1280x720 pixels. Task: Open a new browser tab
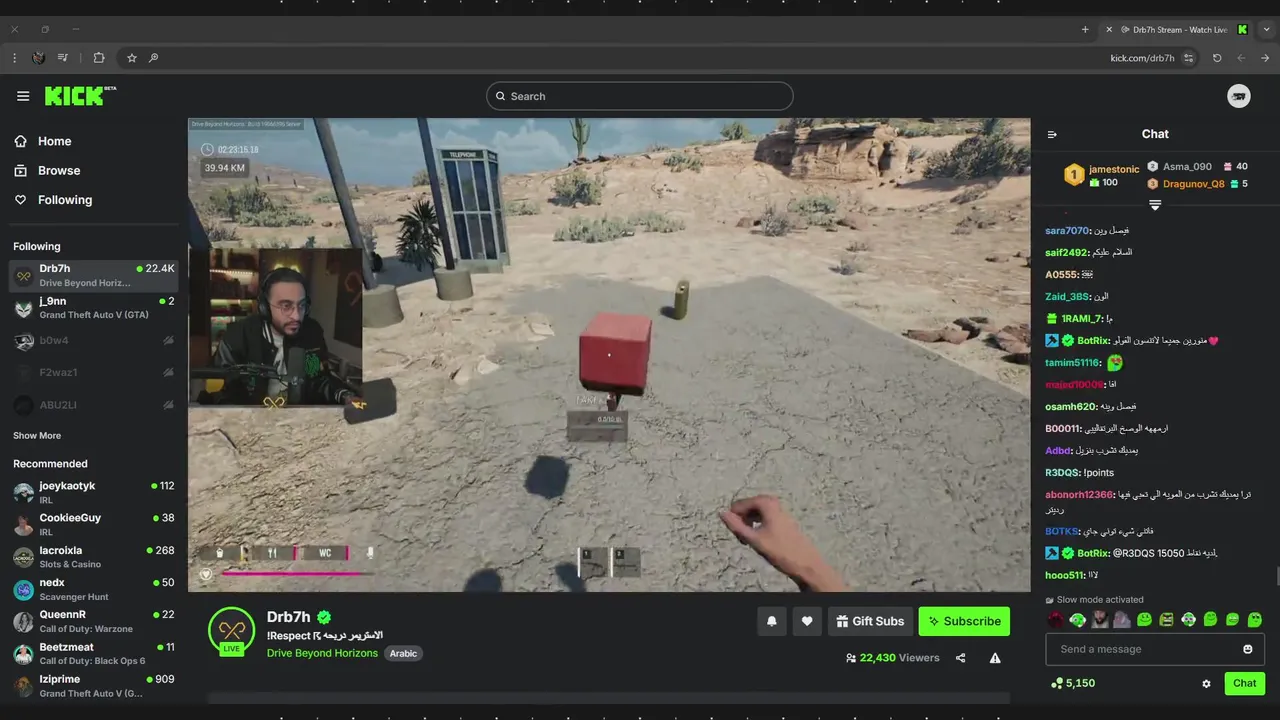coord(1085,30)
